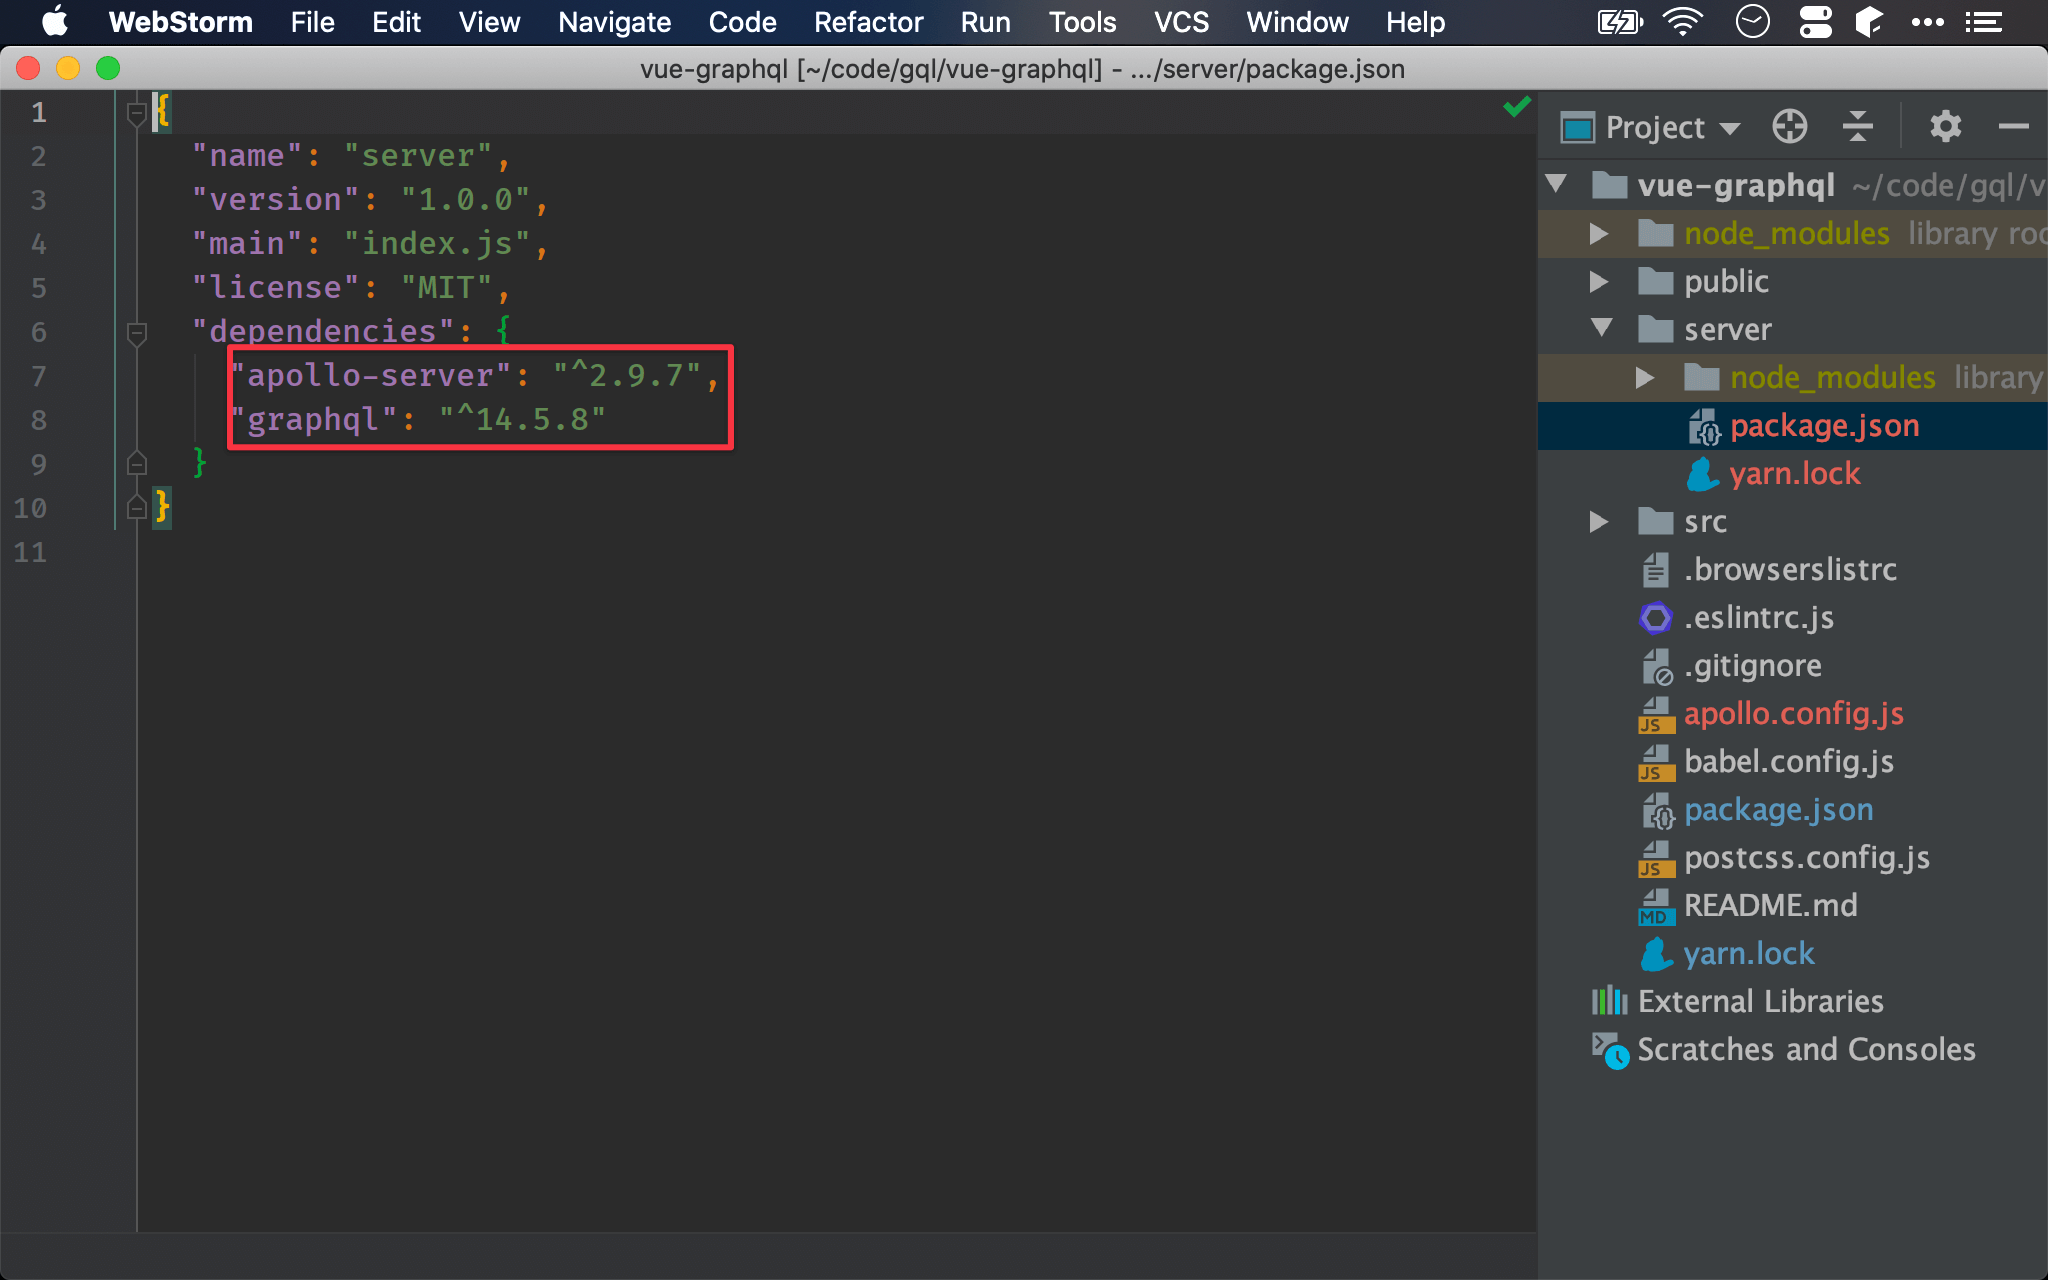Open the Project panel settings gear

[x=1945, y=127]
